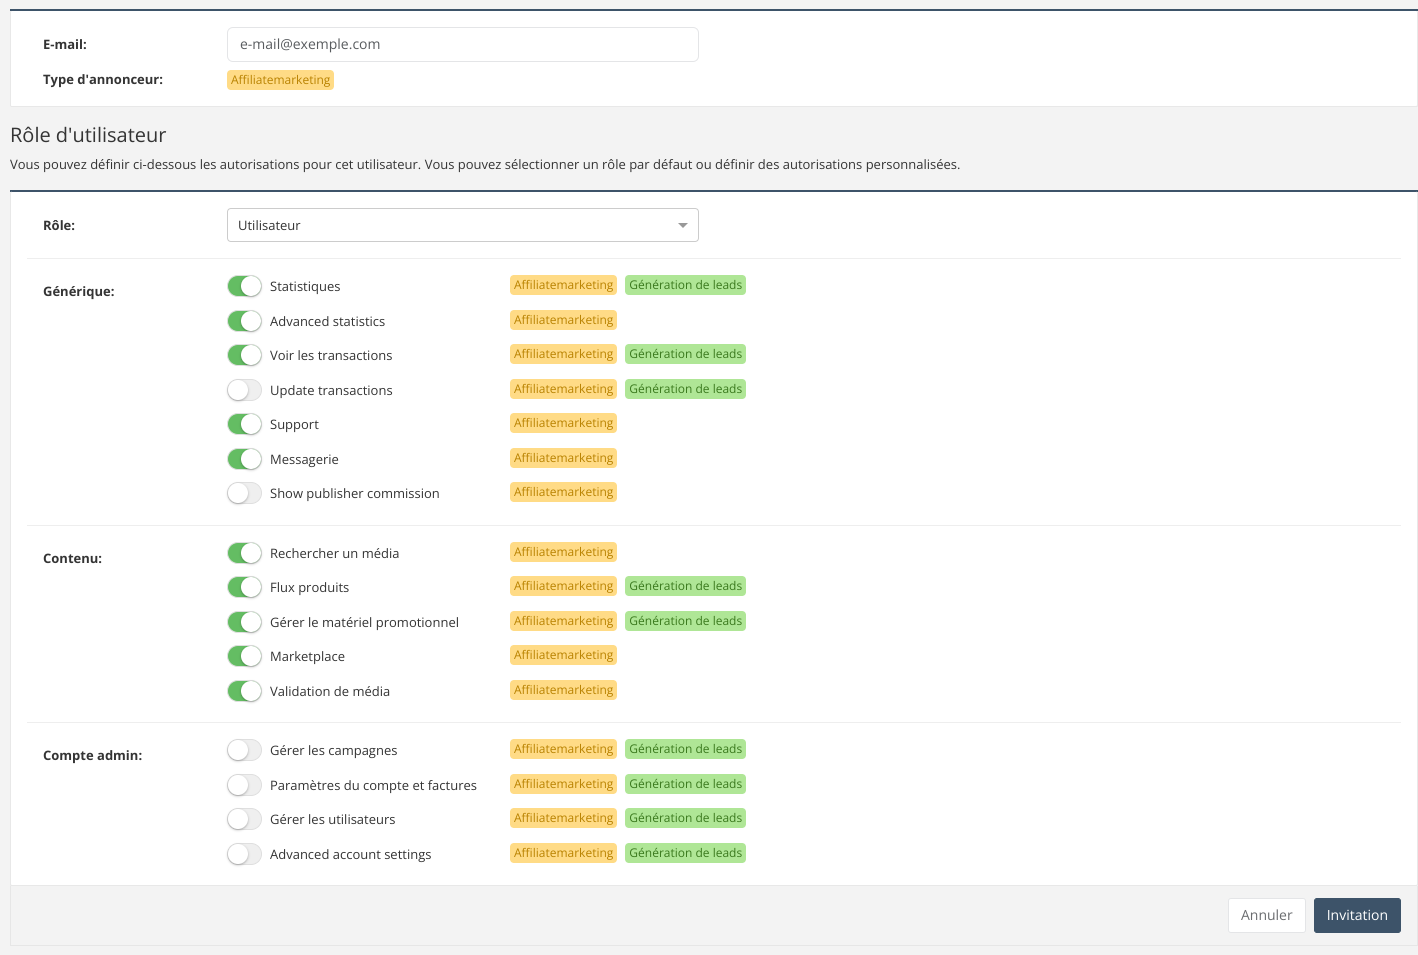Click Génération de leads badge for Paramètres du compte
The width and height of the screenshot is (1418, 955).
(x=685, y=784)
